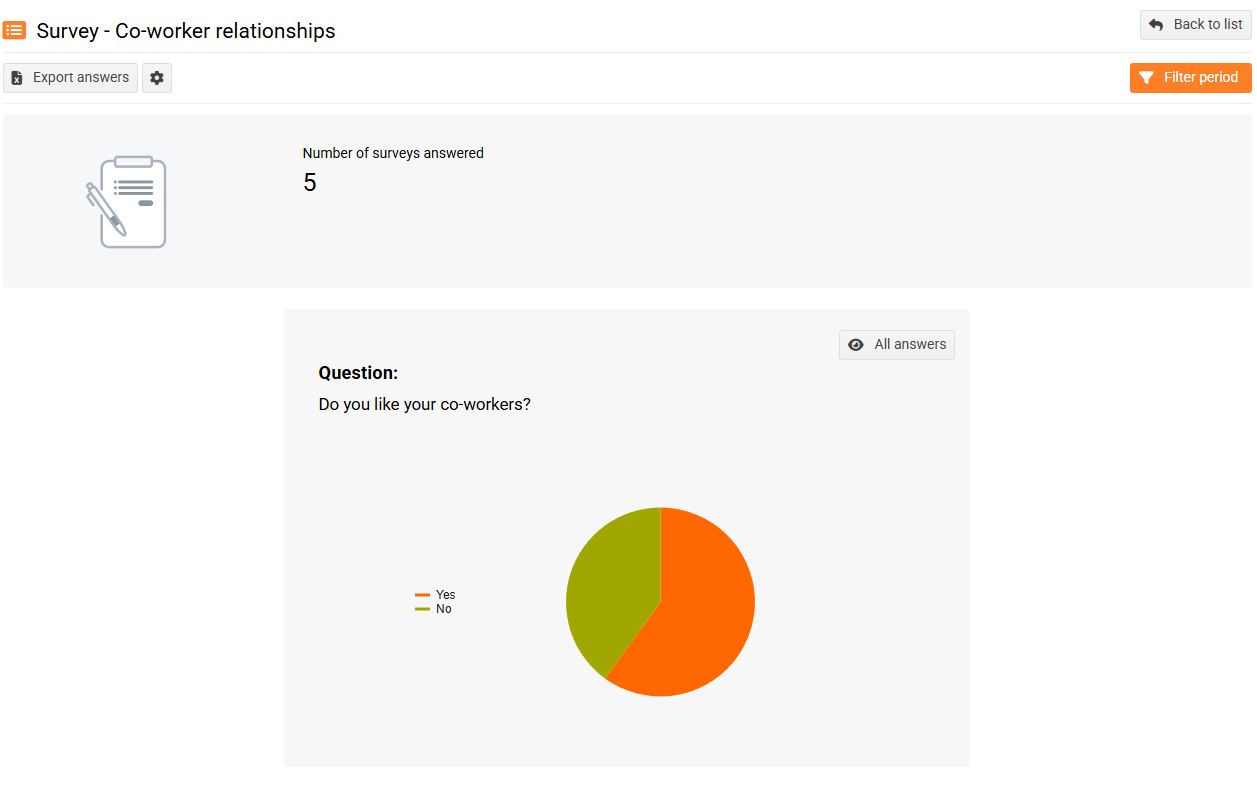Viewport: 1257px width, 787px height.
Task: Toggle the No series legend label
Action: tap(444, 609)
